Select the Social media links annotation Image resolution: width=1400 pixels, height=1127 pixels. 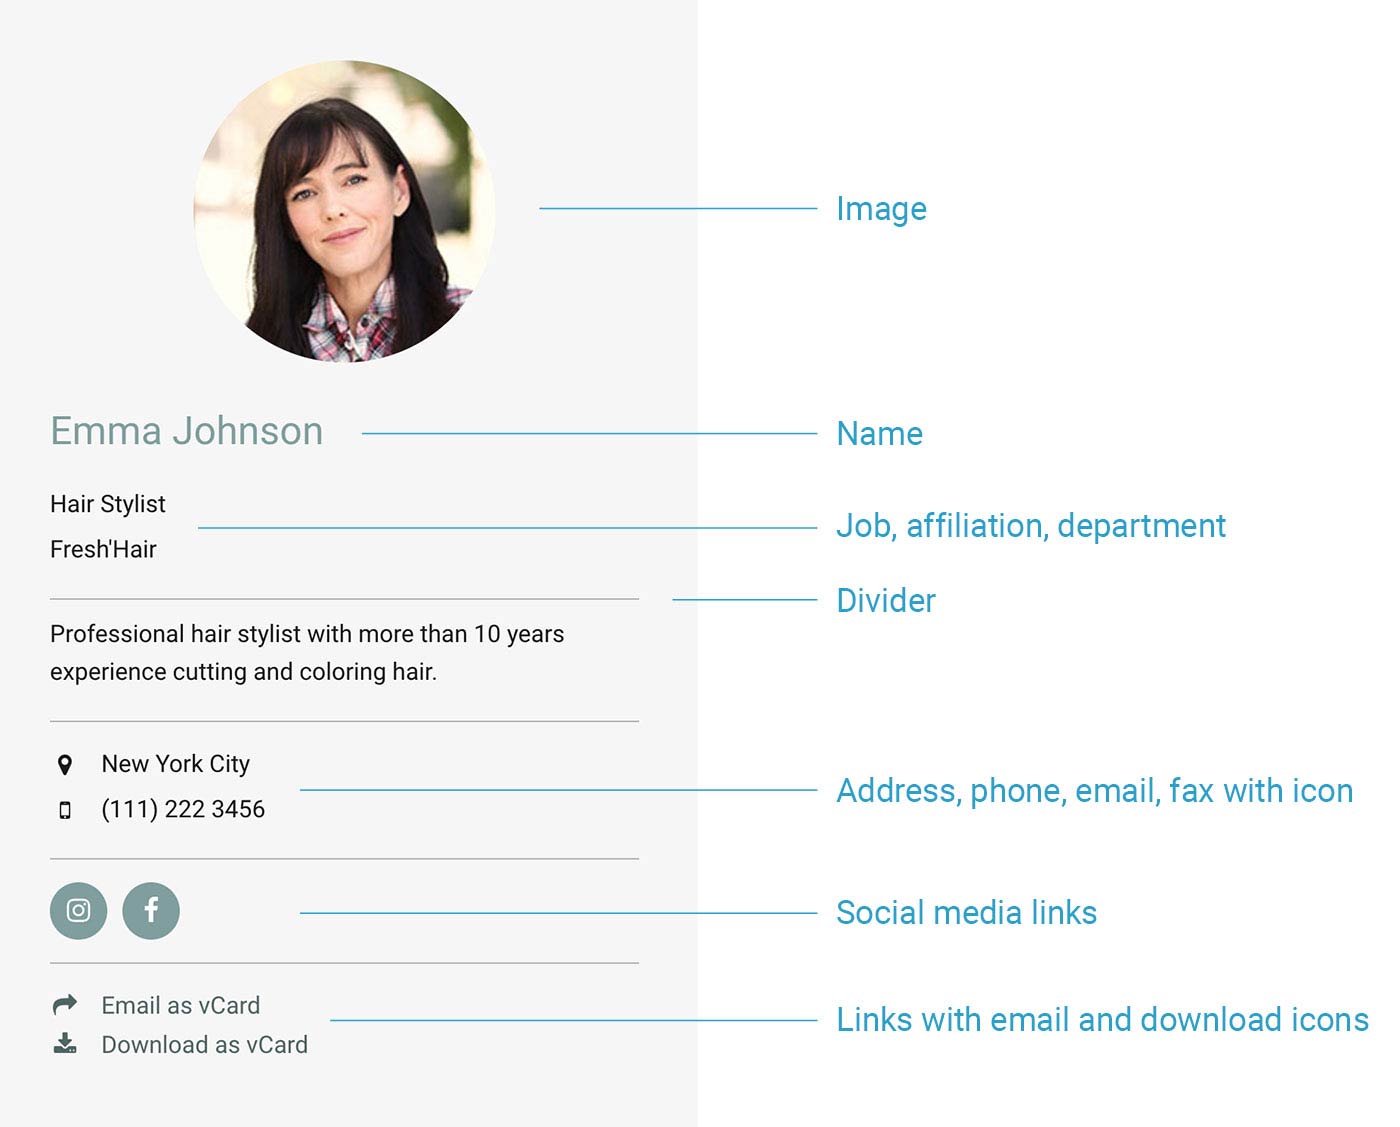966,912
